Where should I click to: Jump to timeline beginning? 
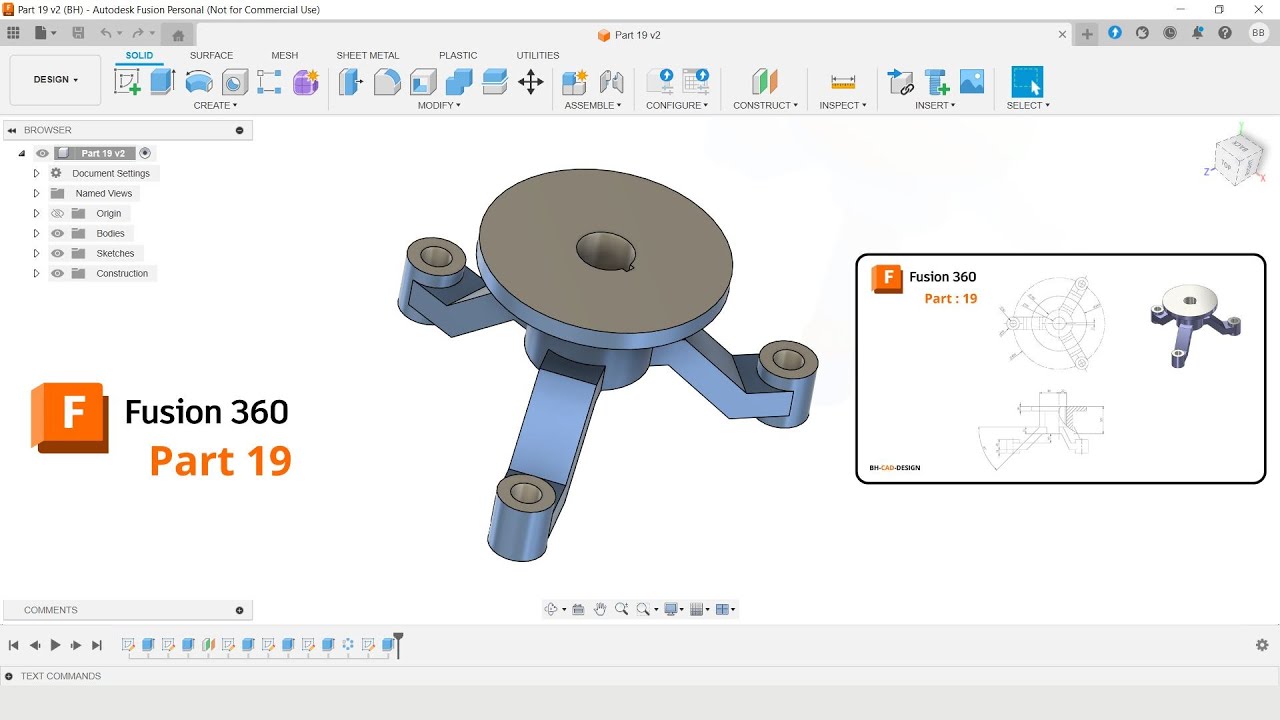click(x=13, y=645)
